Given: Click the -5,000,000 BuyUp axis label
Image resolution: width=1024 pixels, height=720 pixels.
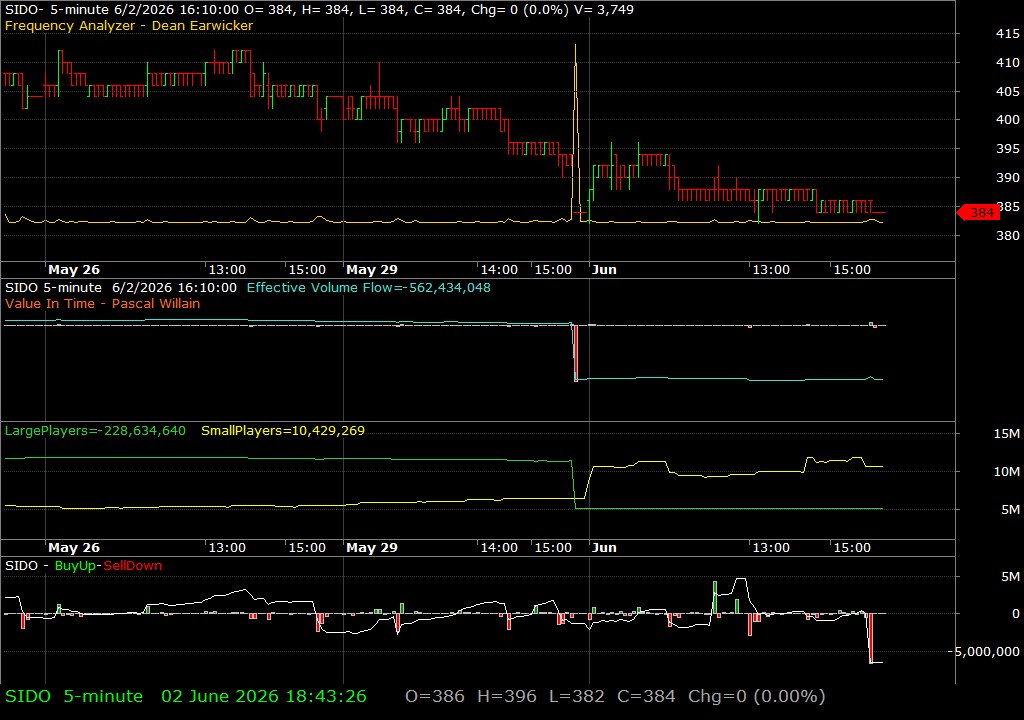Looking at the screenshot, I should pyautogui.click(x=984, y=651).
